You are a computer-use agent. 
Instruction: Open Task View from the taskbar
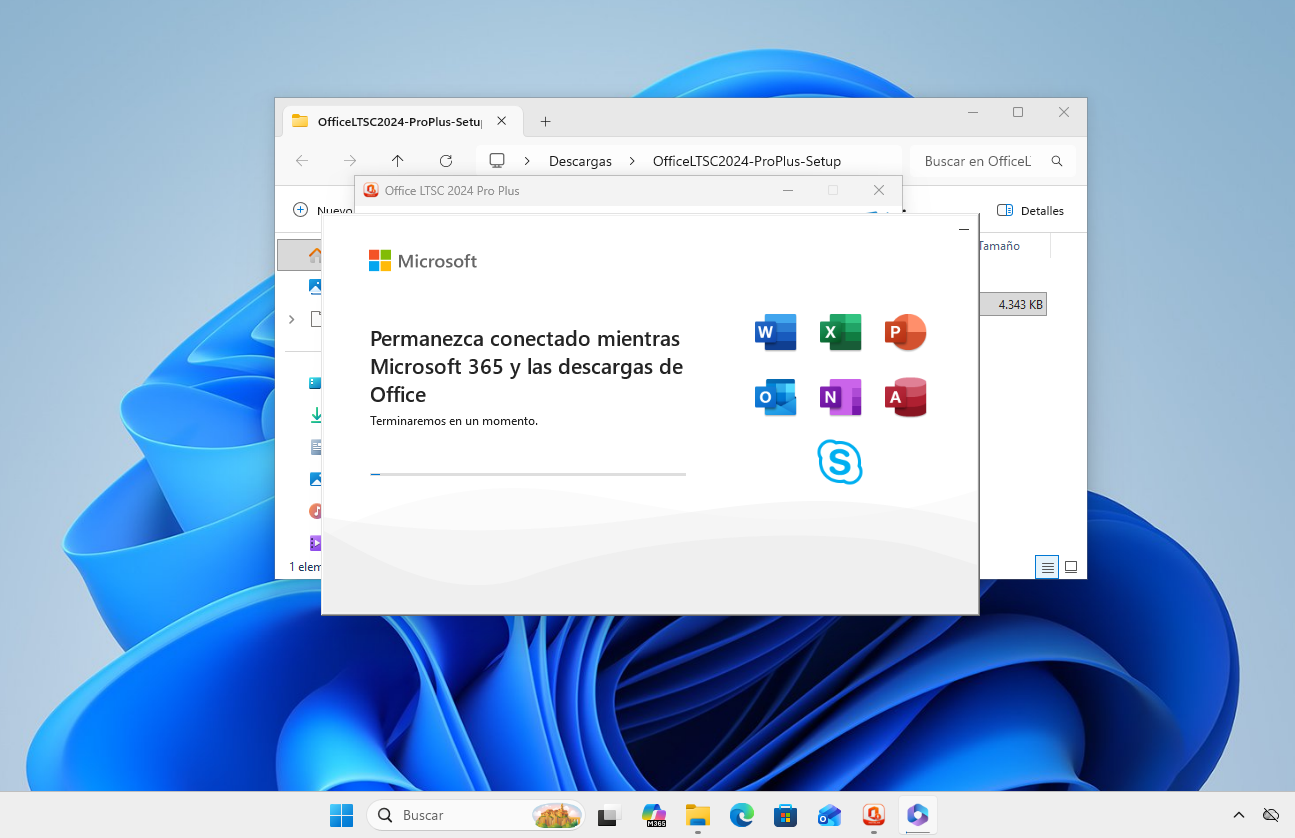[609, 815]
